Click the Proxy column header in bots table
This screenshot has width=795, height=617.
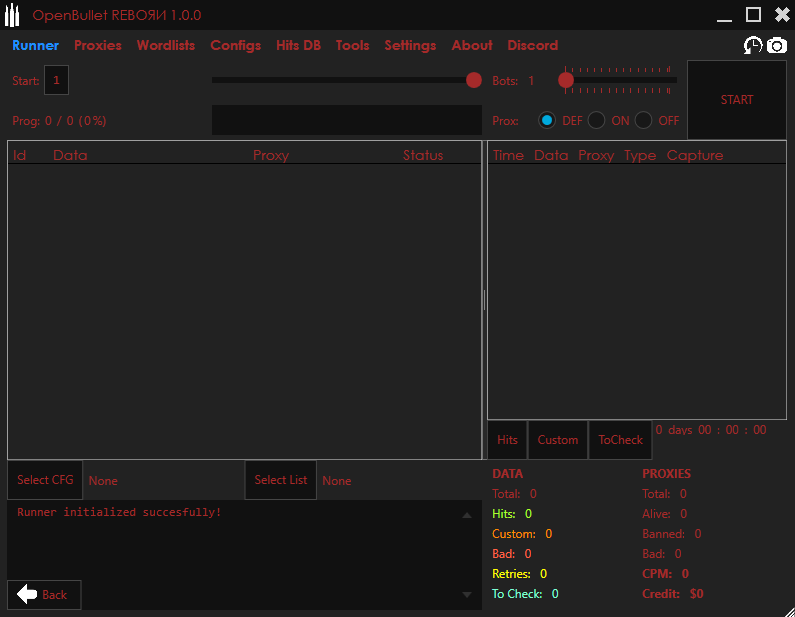click(x=271, y=156)
